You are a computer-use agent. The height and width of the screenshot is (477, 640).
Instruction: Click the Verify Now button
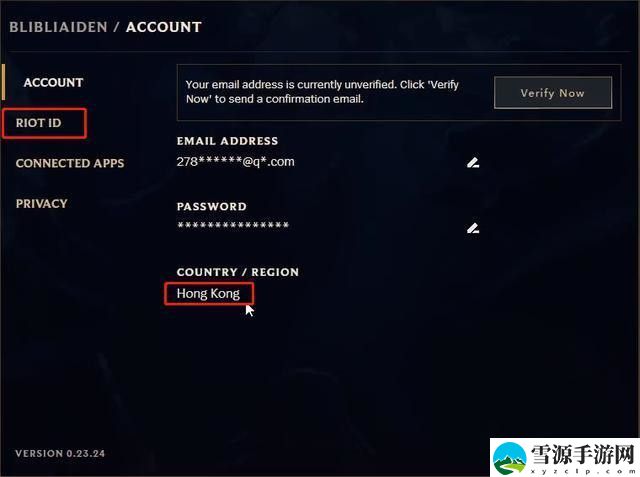click(553, 93)
